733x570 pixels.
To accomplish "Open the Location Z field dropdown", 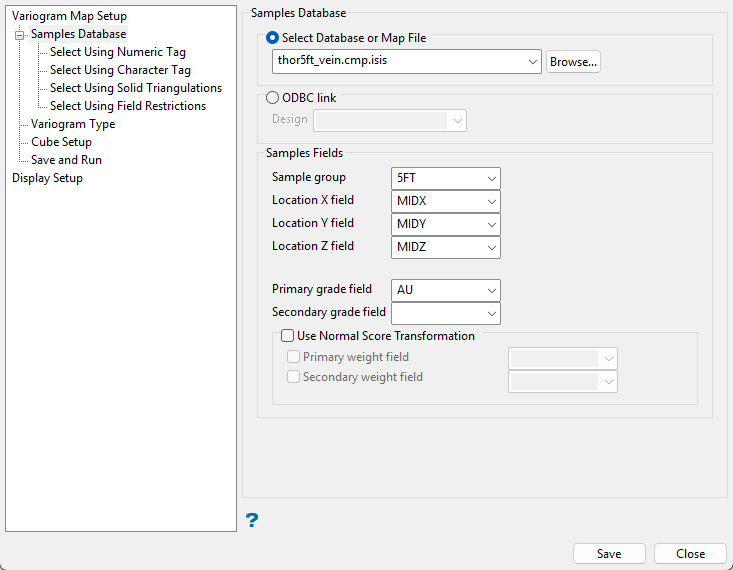I will [x=490, y=247].
